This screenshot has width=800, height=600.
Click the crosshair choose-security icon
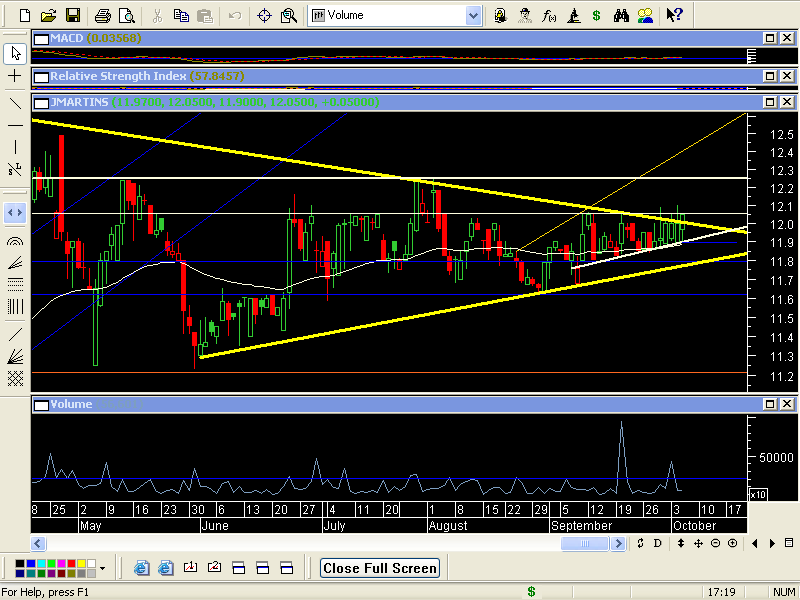[x=264, y=16]
